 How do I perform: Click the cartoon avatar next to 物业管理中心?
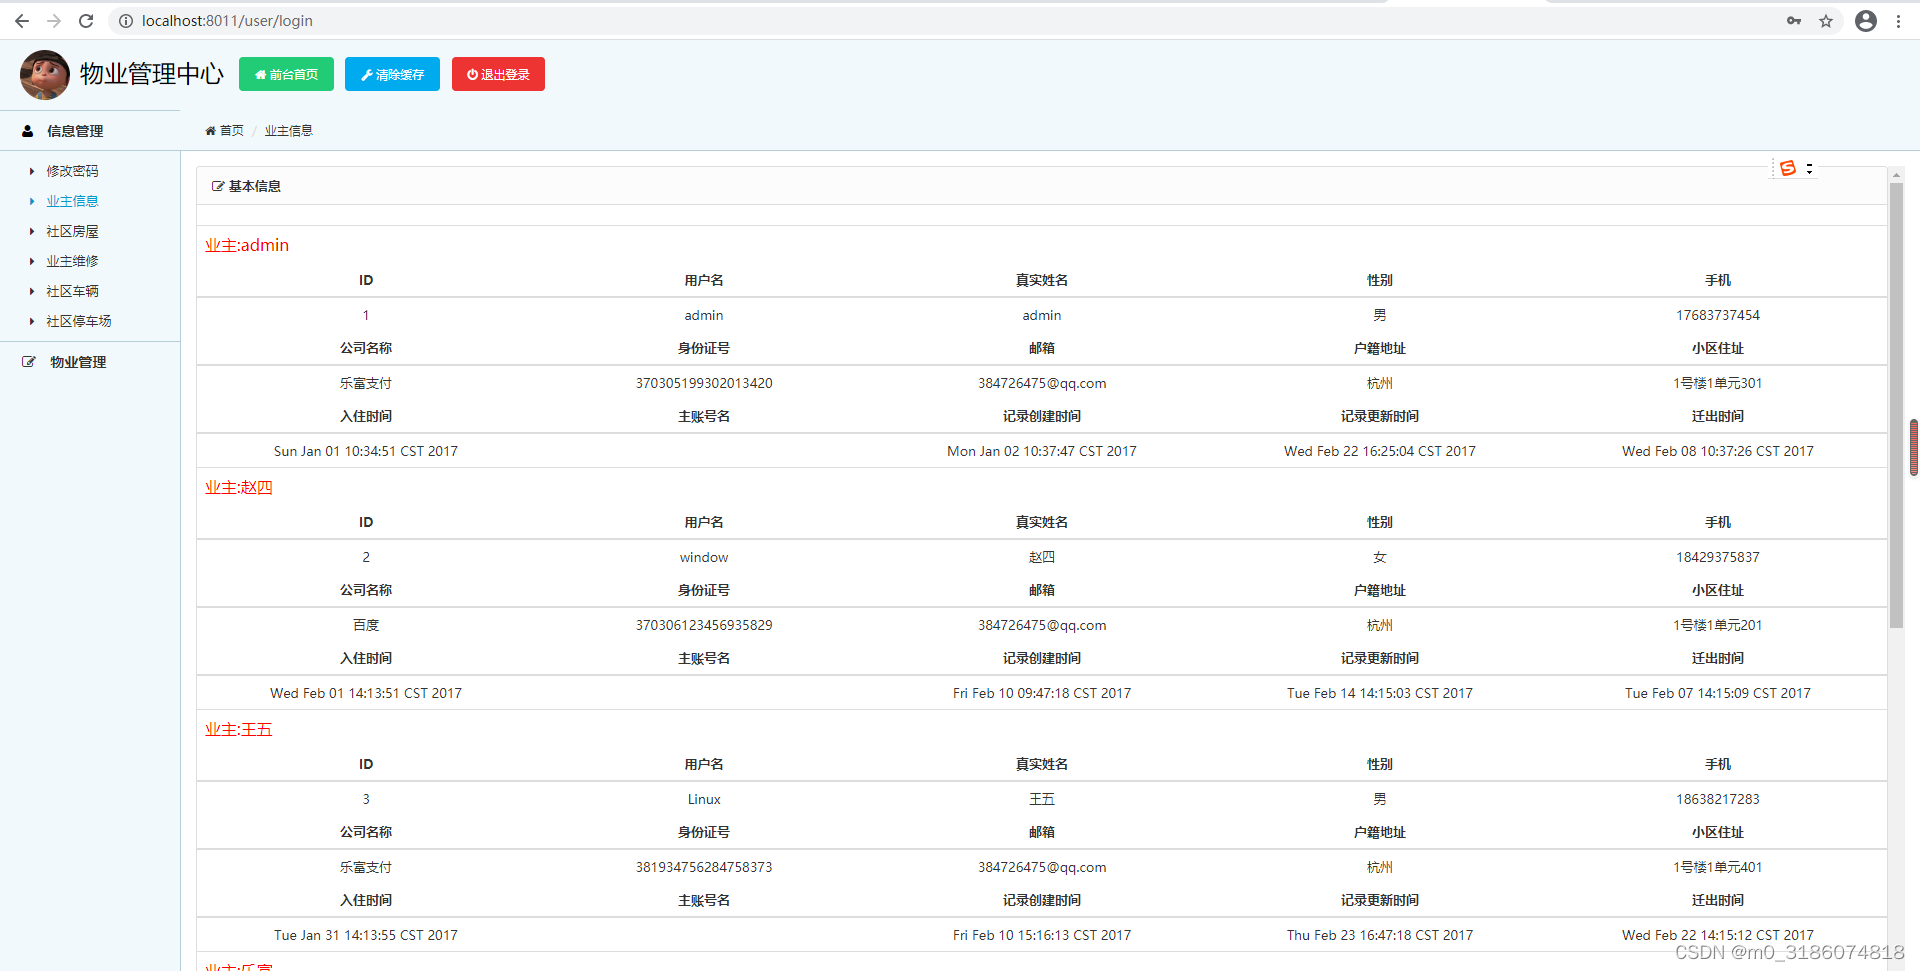(43, 74)
